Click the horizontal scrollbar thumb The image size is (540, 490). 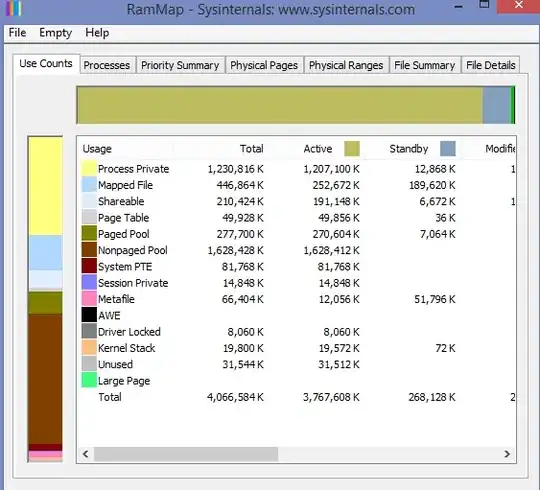(186, 454)
